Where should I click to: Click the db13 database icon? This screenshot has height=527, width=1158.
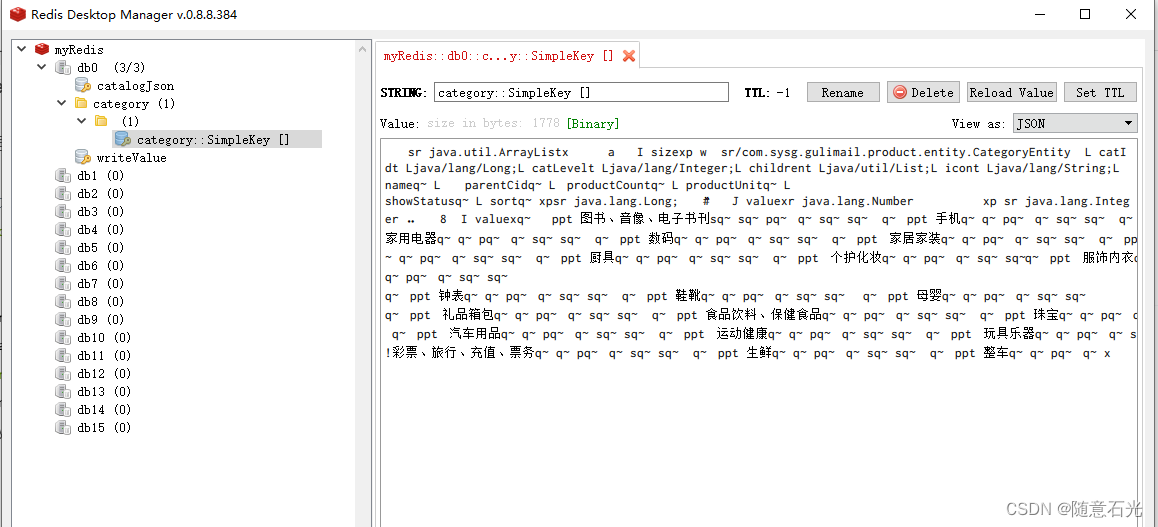click(x=63, y=391)
